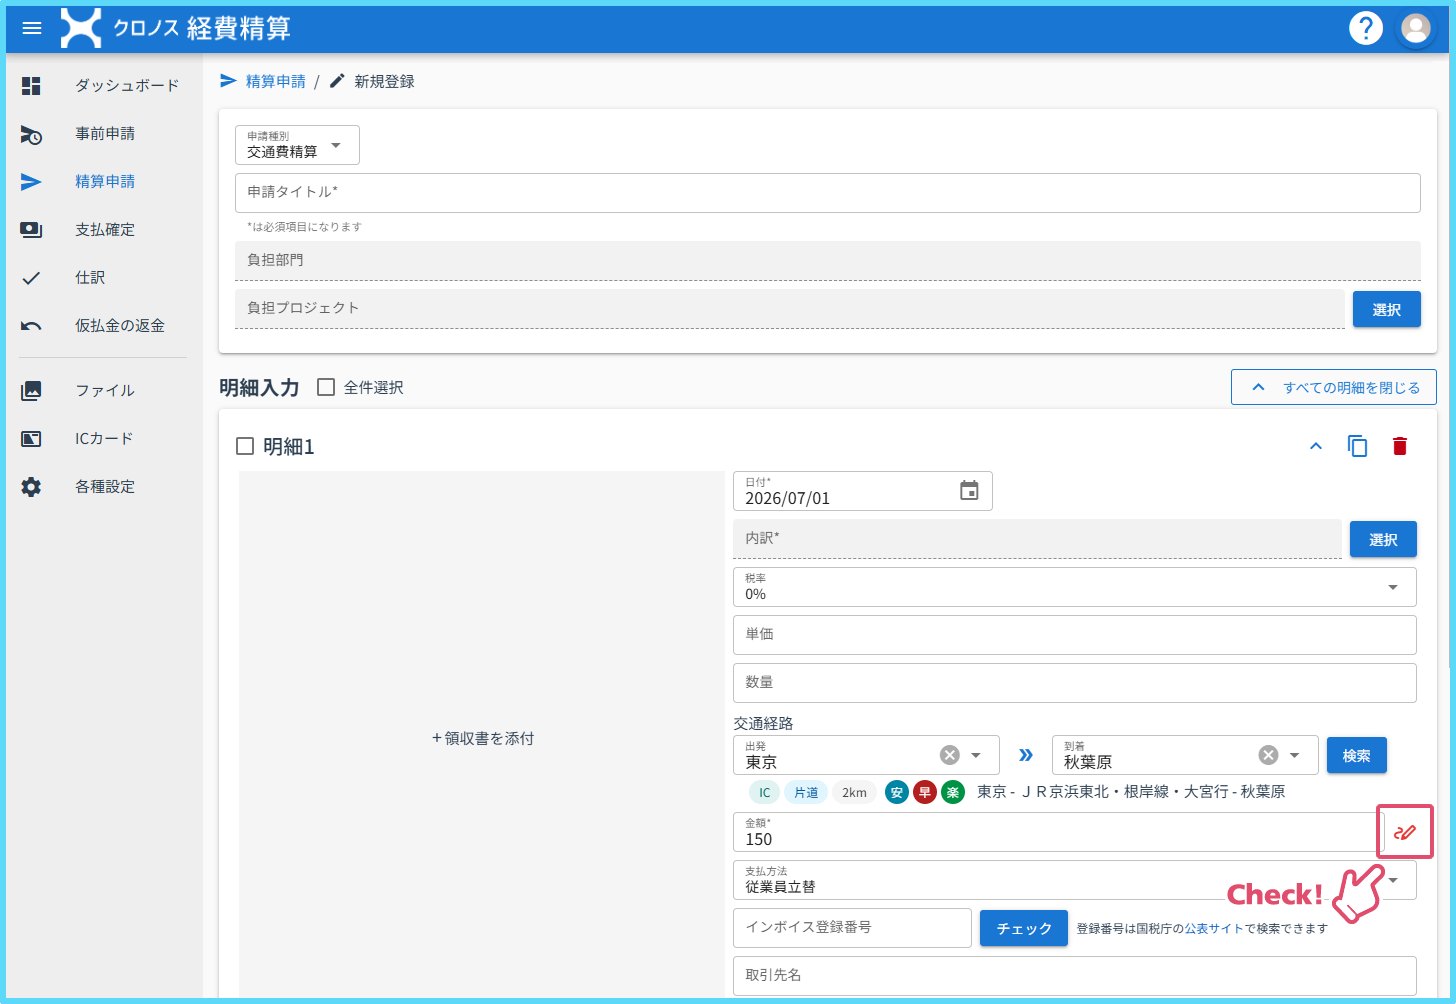
Task: Swap route with the double-arrow icon
Action: (1026, 755)
